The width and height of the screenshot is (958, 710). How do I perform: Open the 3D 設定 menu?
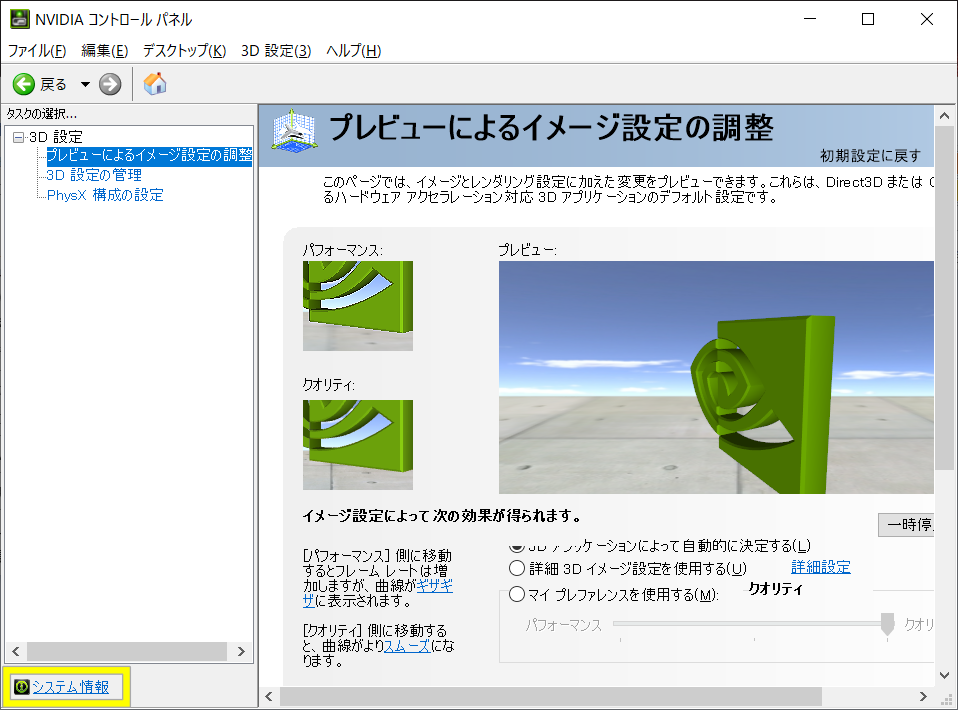(276, 51)
